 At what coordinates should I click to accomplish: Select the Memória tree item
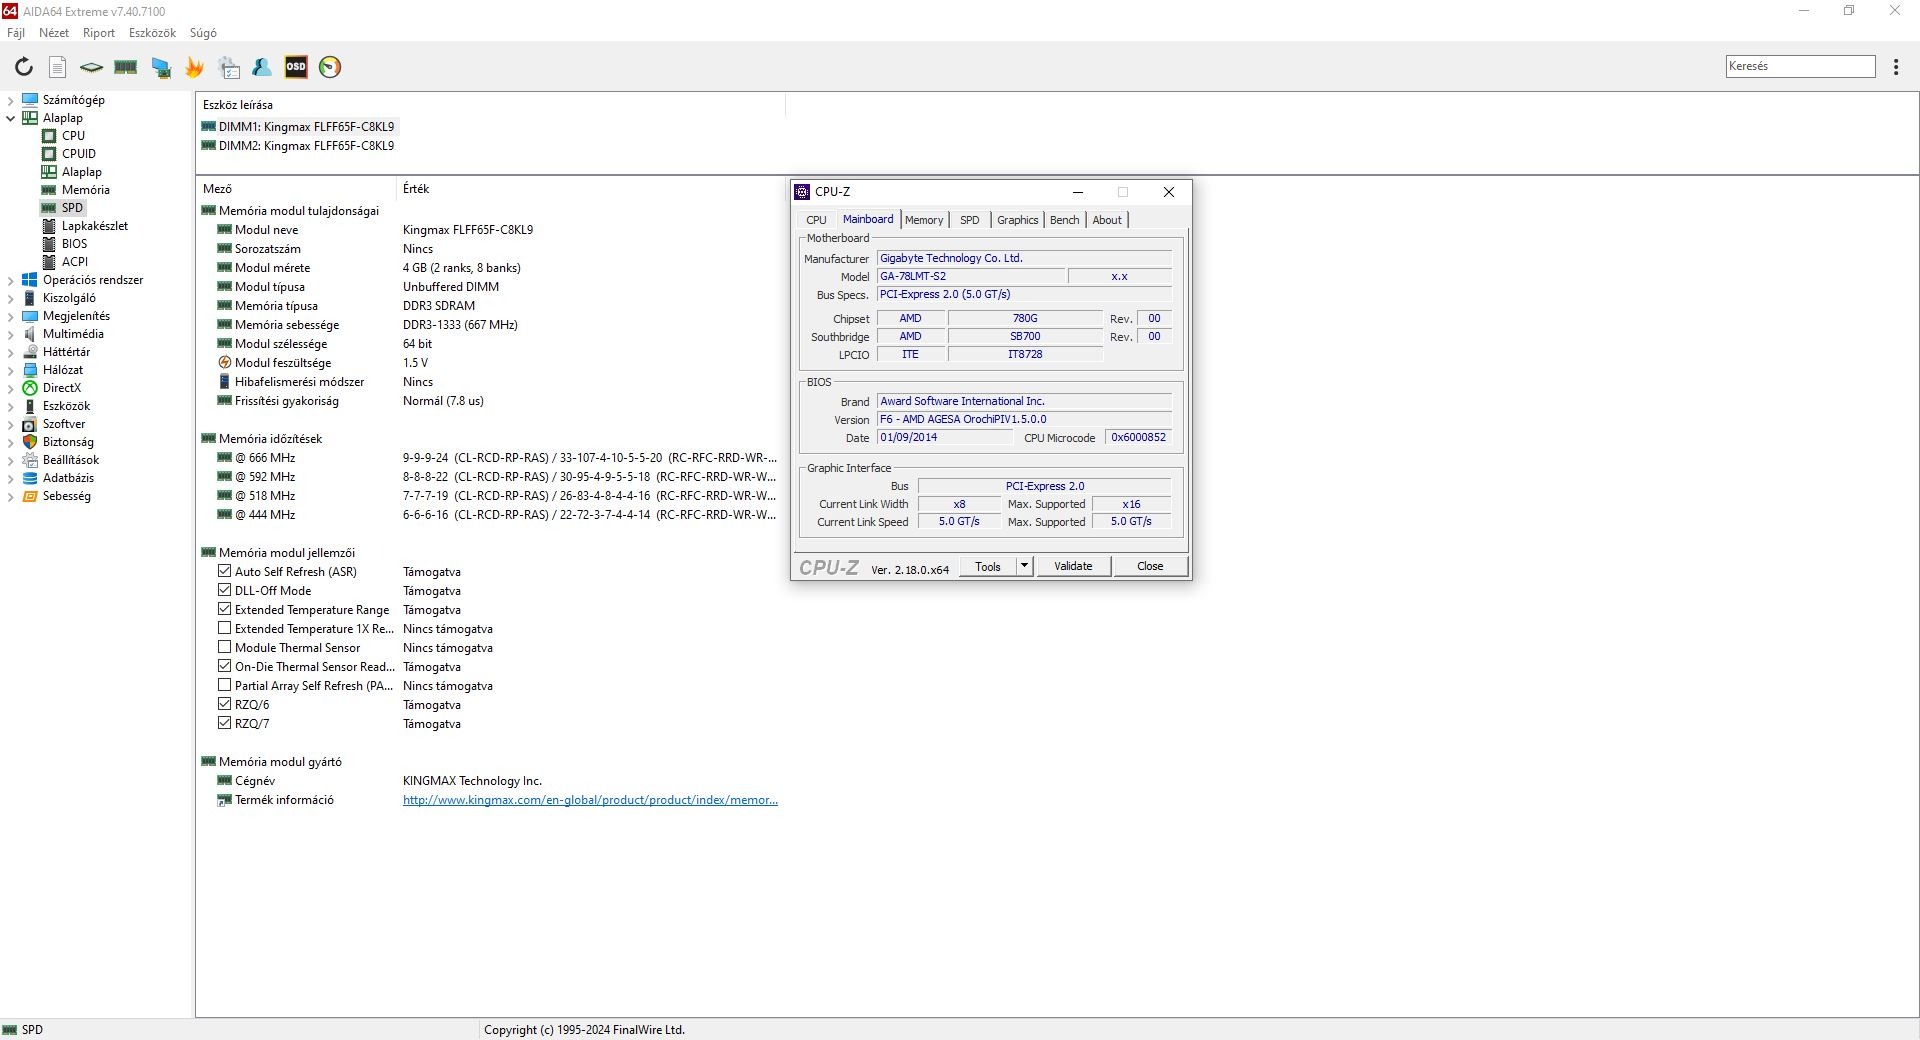[86, 190]
